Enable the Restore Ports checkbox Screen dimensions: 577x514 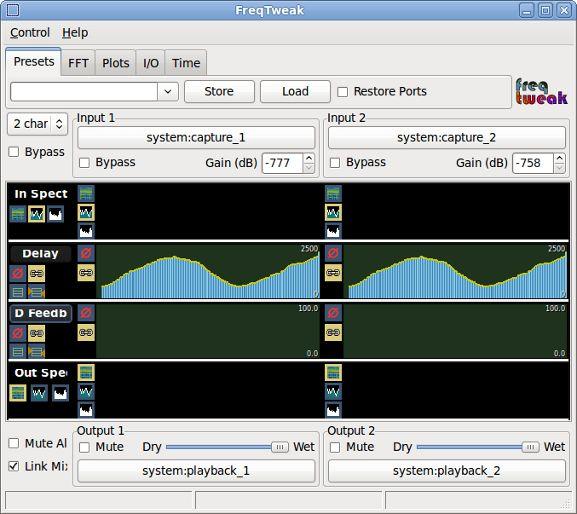pos(343,92)
